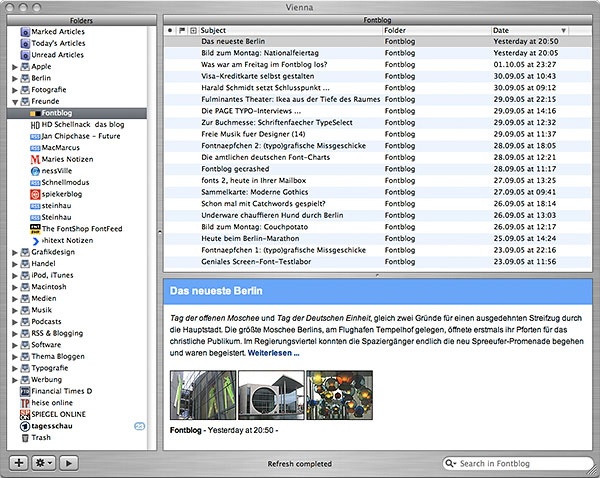Image resolution: width=600 pixels, height=478 pixels.
Task: Open the gear action menu
Action: (x=44, y=463)
